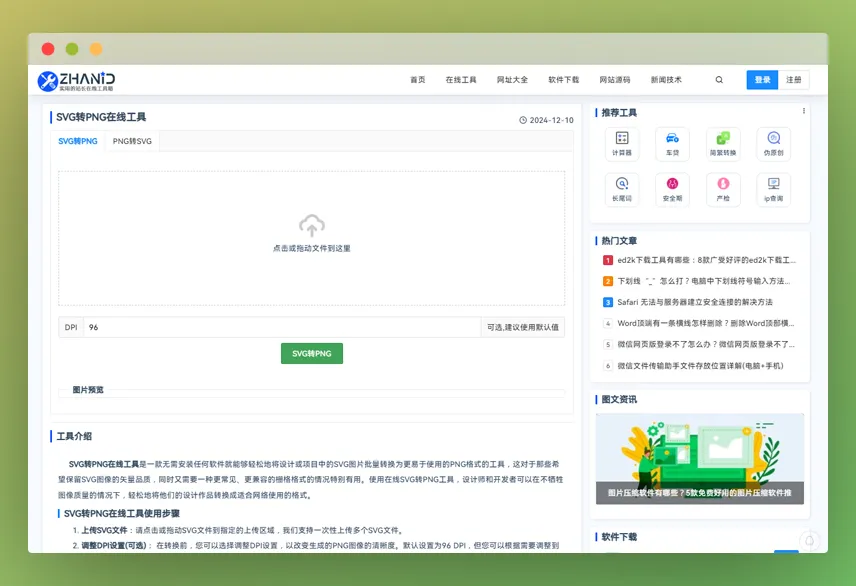This screenshot has width=856, height=586.
Task: Click the cloud upload icon in the drop zone
Action: pos(311,227)
